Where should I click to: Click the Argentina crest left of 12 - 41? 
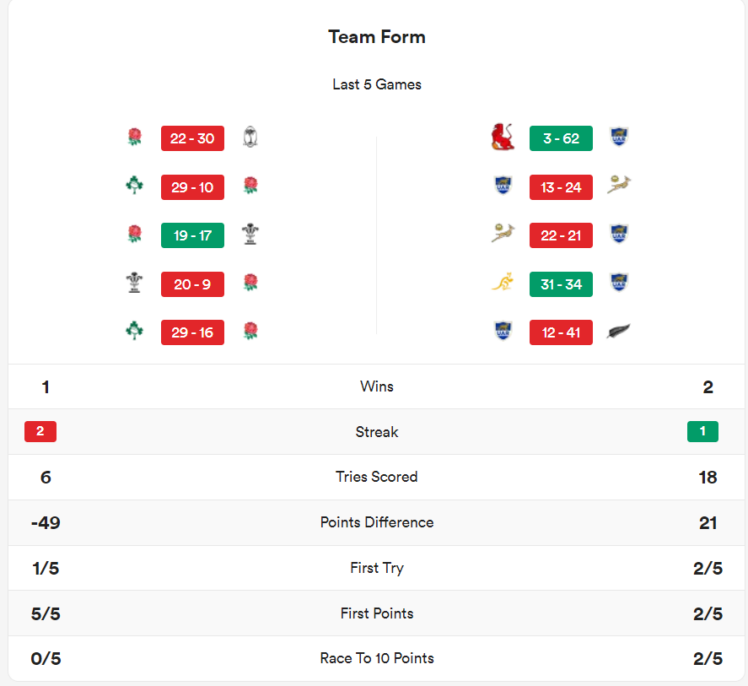point(503,332)
